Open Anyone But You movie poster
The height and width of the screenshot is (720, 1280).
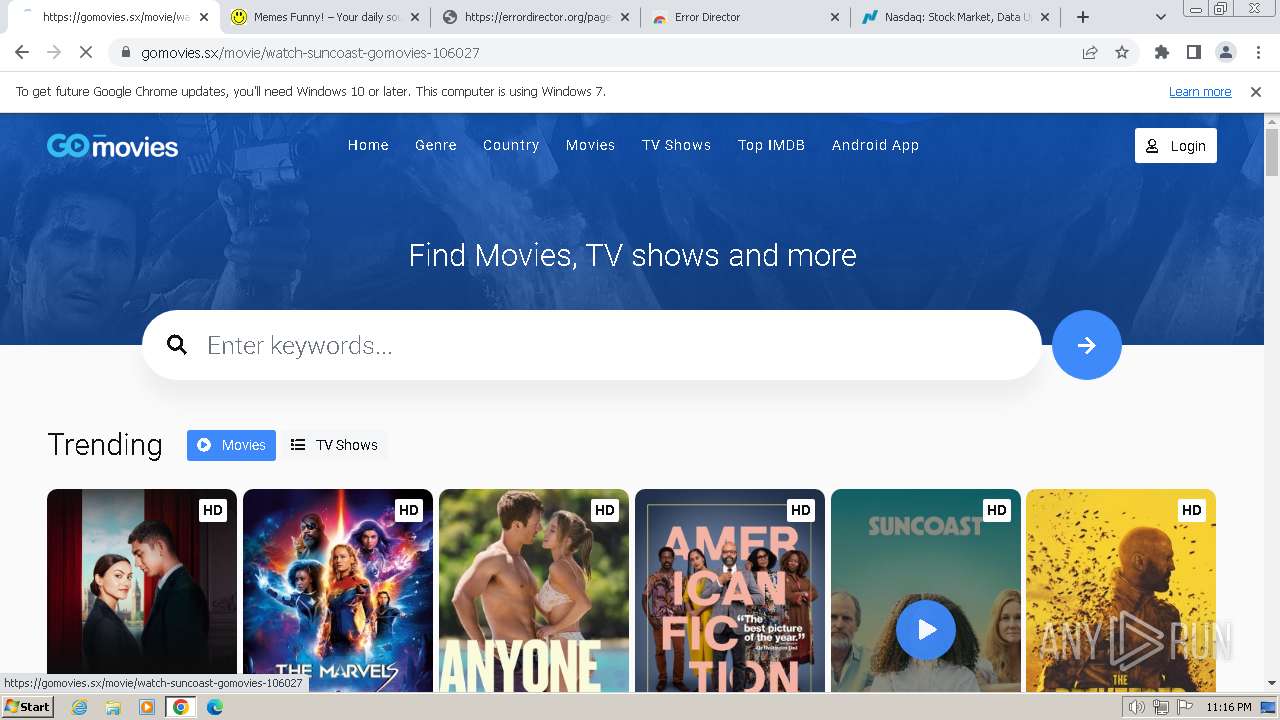pyautogui.click(x=534, y=590)
